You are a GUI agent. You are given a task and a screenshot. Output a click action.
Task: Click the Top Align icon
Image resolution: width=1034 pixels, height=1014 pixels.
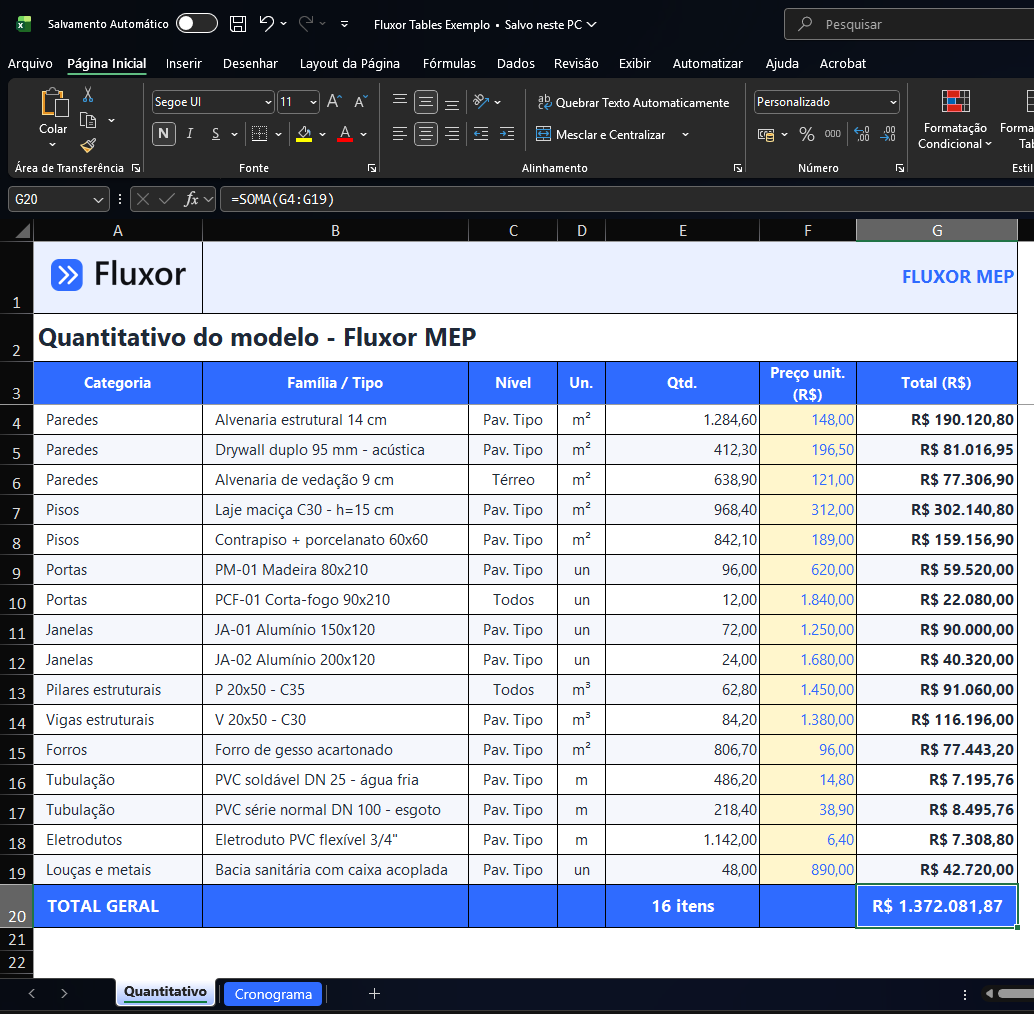(x=400, y=102)
